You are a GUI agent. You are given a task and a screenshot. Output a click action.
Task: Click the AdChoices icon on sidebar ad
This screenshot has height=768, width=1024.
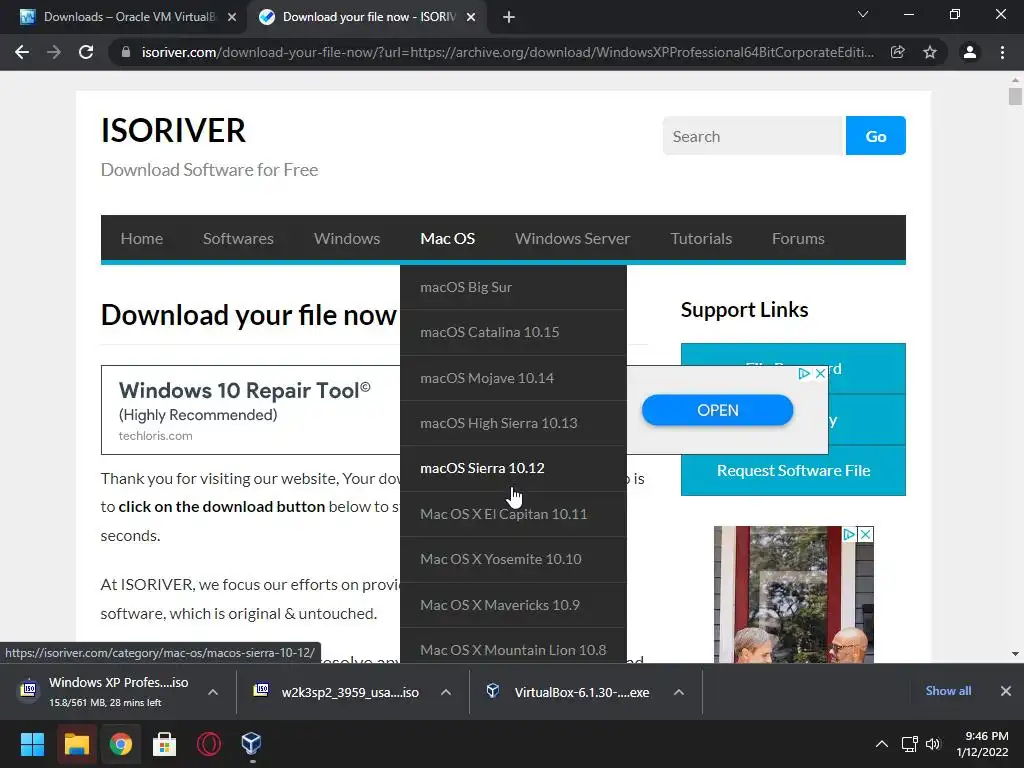click(x=849, y=534)
